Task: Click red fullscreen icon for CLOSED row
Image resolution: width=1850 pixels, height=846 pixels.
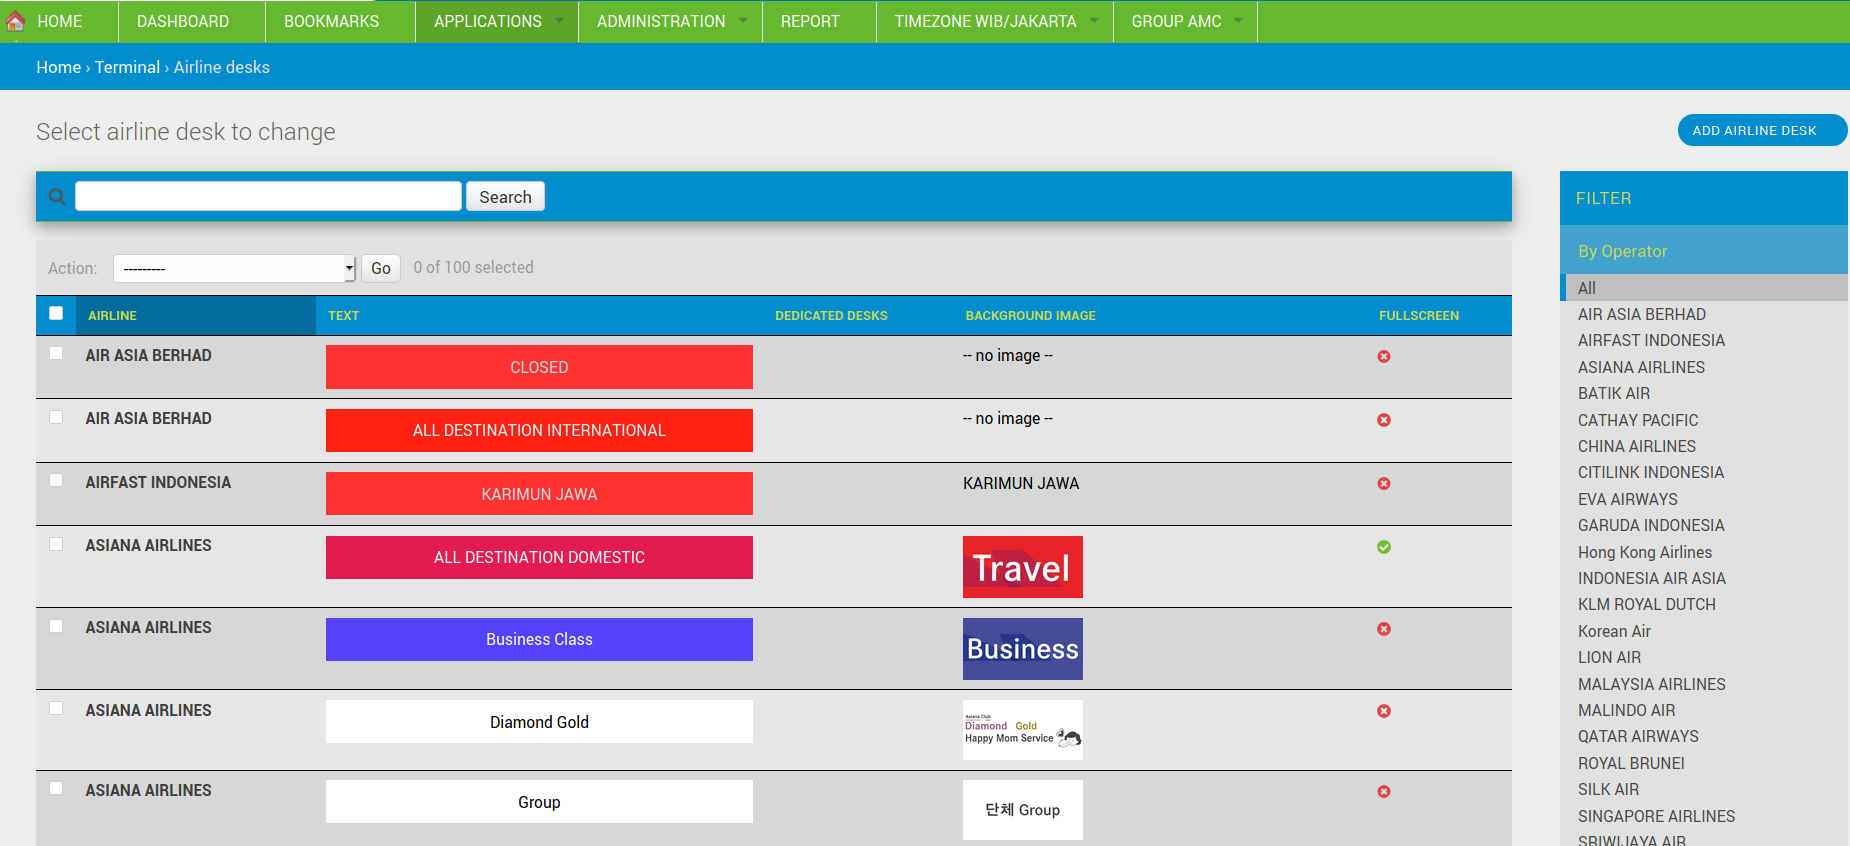Action: (1384, 357)
